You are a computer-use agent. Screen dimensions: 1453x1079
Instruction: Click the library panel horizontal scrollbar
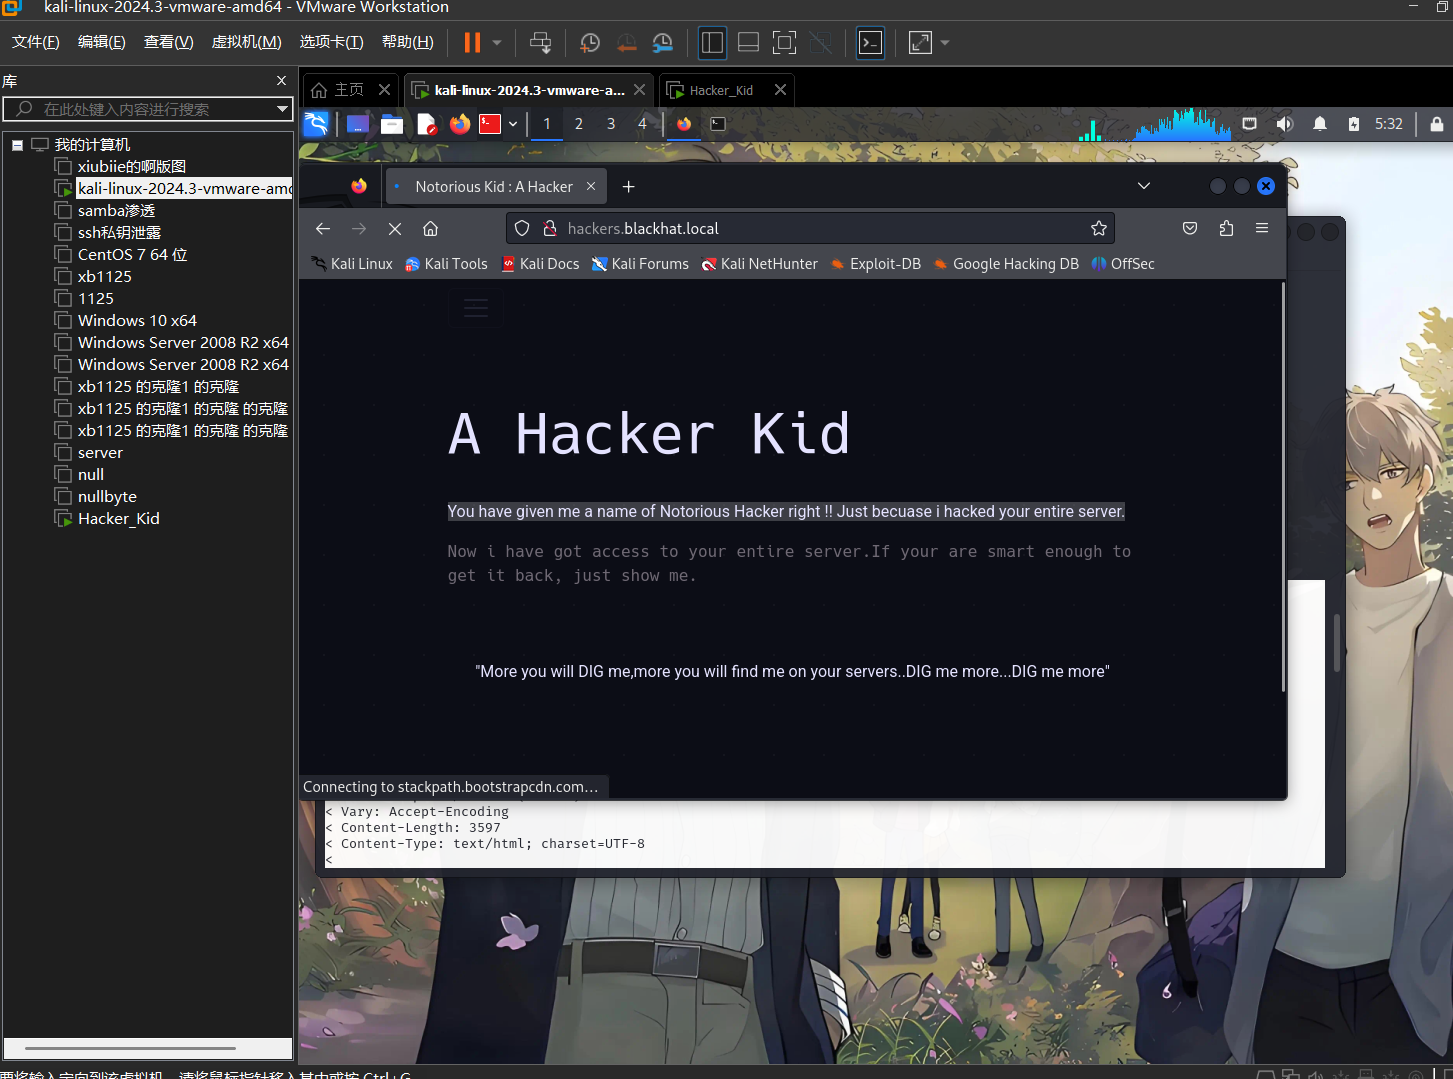pos(130,1048)
